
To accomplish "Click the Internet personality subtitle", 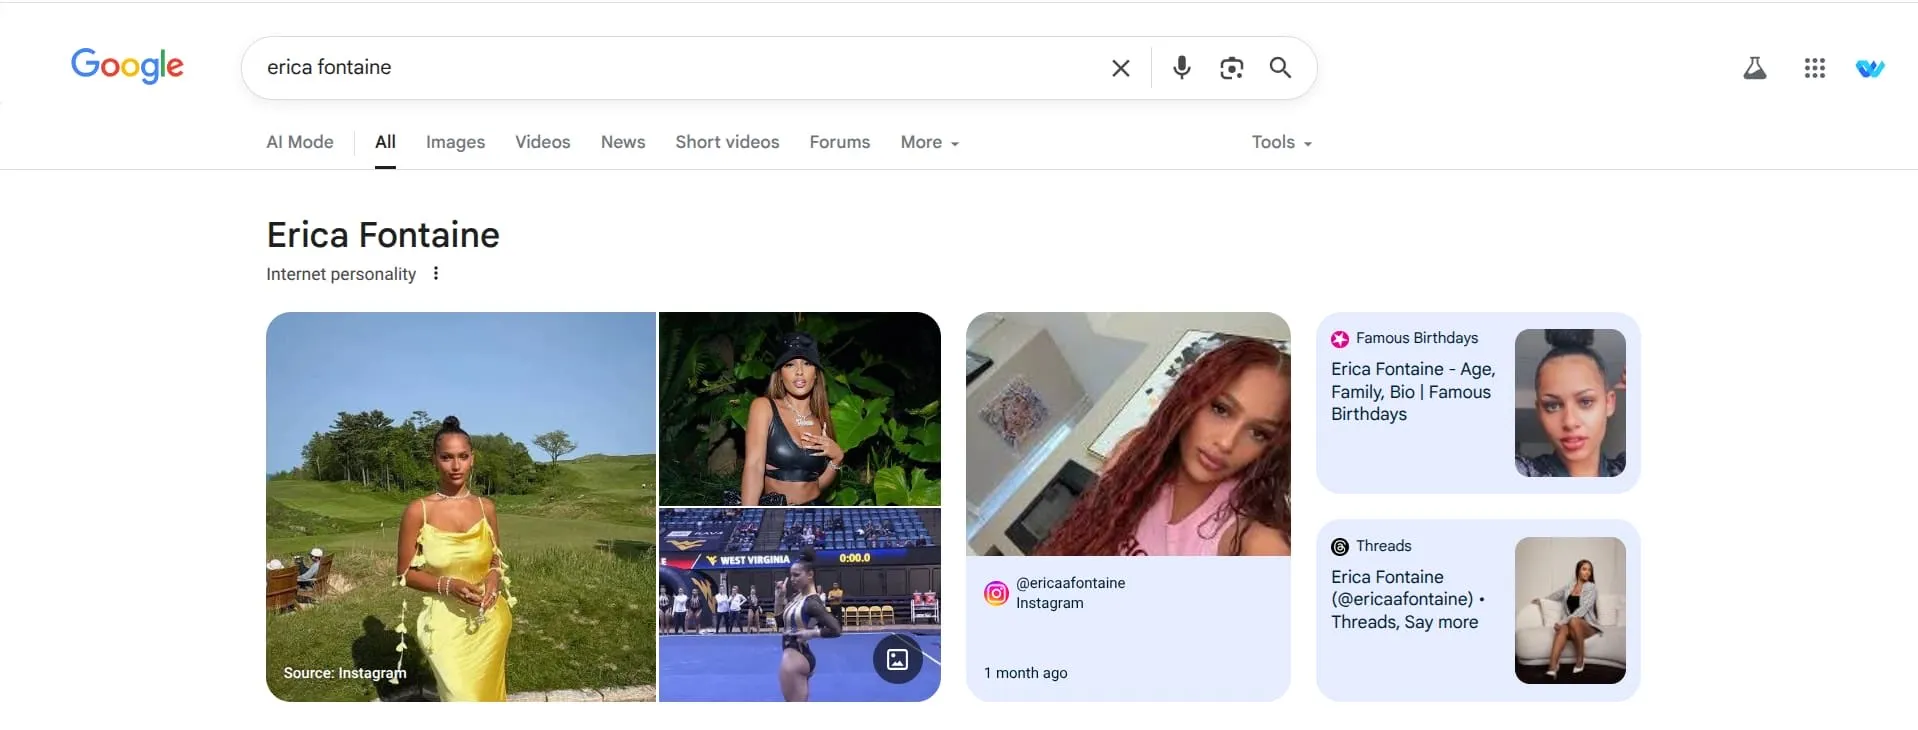I will pos(341,274).
